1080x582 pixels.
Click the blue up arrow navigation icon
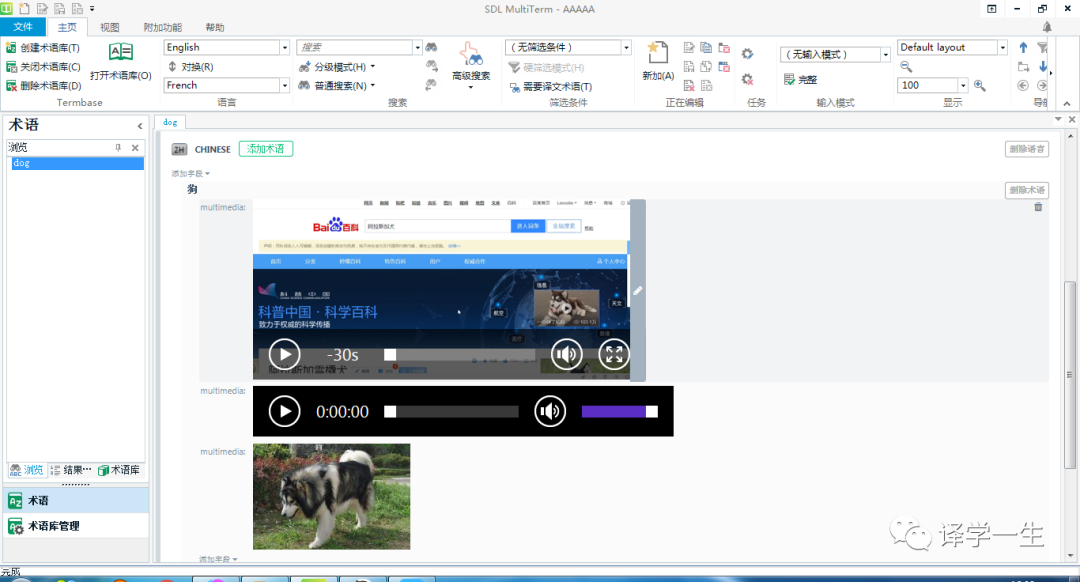click(x=1024, y=48)
